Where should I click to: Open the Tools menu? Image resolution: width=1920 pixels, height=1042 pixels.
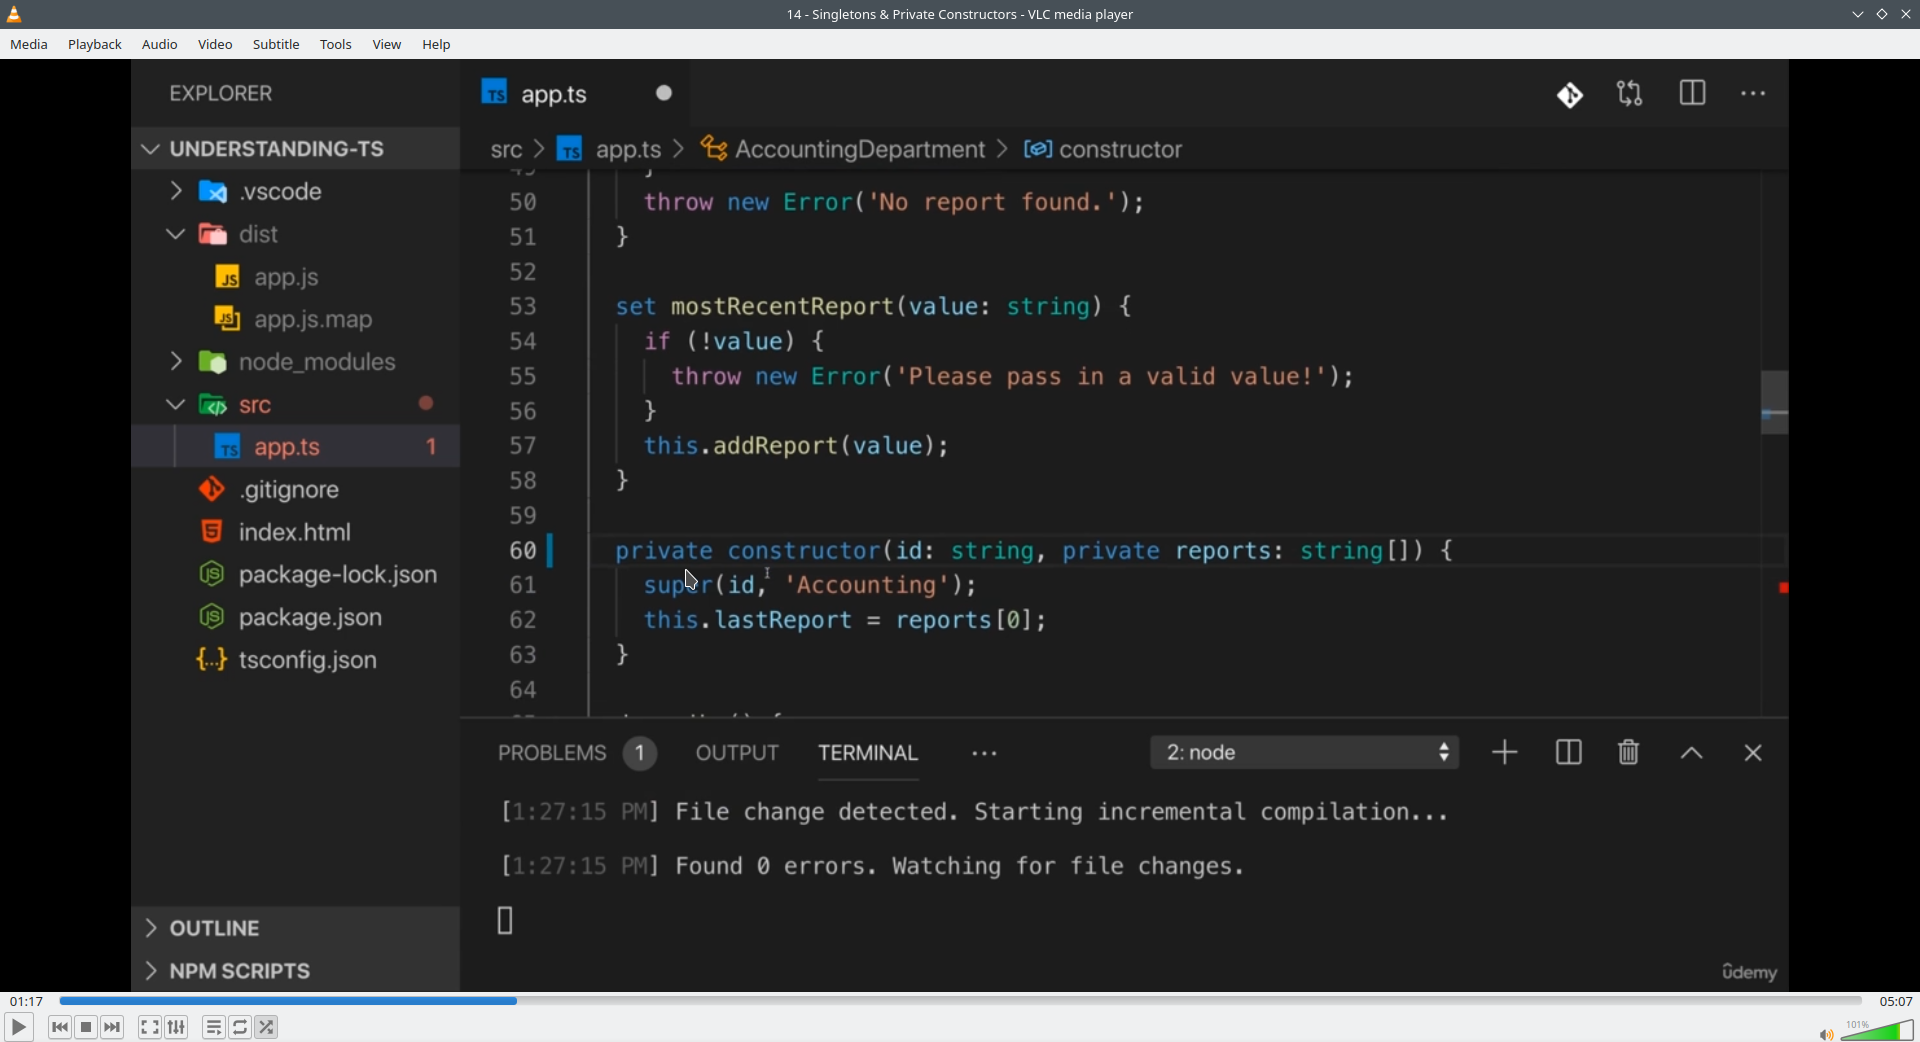[336, 45]
